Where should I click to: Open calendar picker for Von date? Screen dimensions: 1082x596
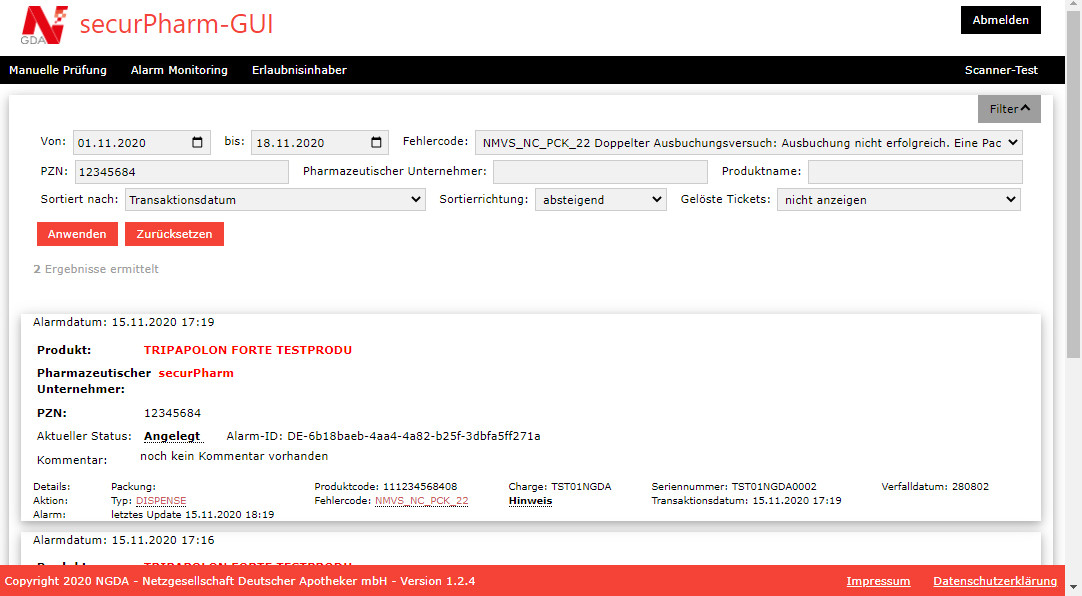pos(197,142)
